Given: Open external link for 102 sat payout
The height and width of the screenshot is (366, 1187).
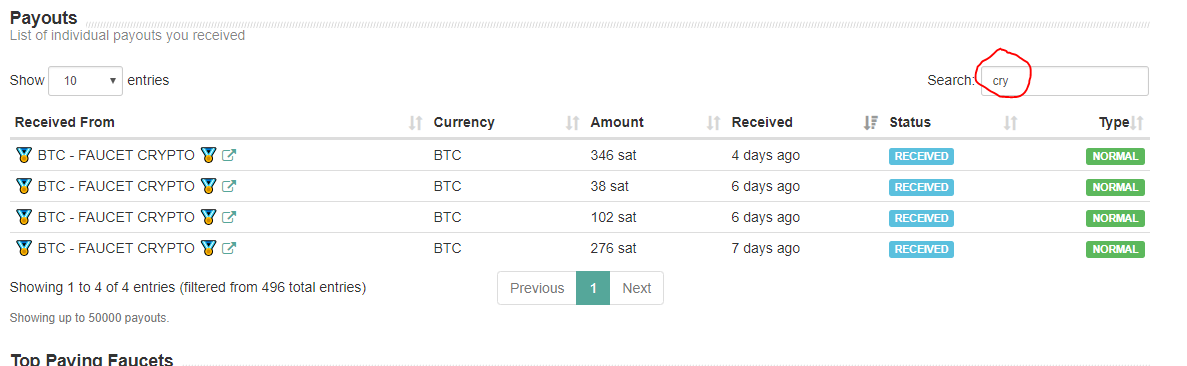Looking at the screenshot, I should 229,217.
